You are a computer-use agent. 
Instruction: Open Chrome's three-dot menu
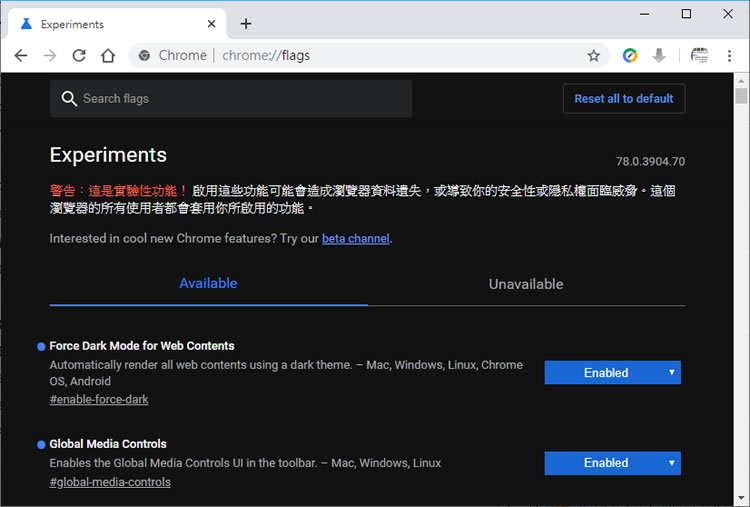coord(730,56)
